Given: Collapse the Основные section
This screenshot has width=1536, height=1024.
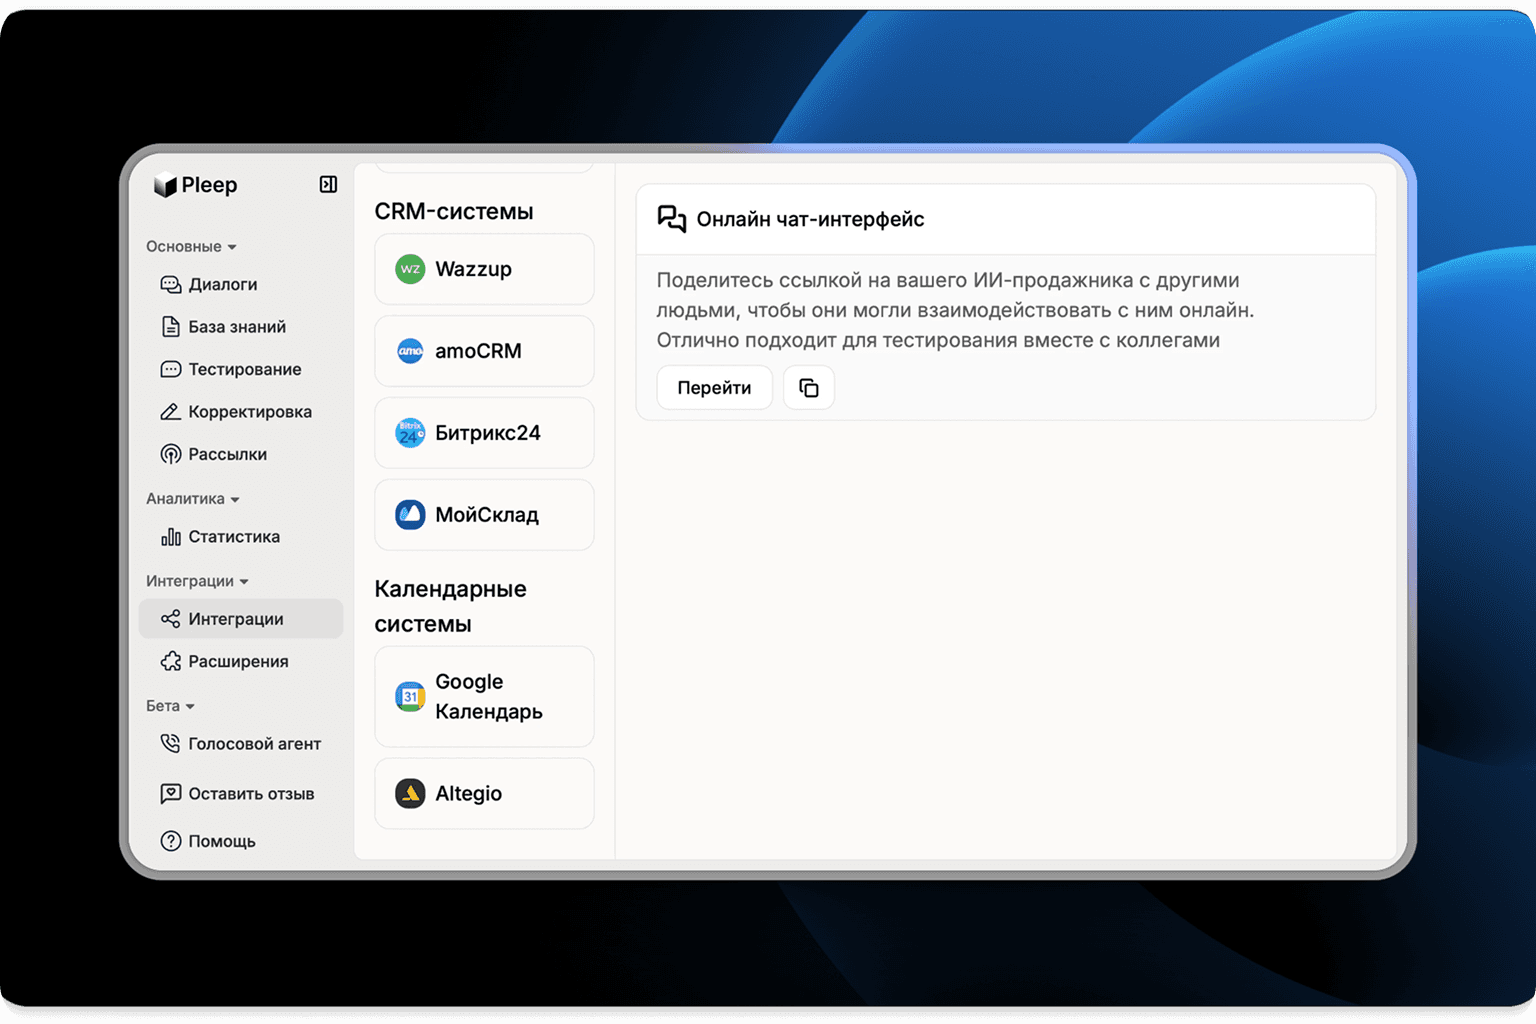Looking at the screenshot, I should (191, 247).
